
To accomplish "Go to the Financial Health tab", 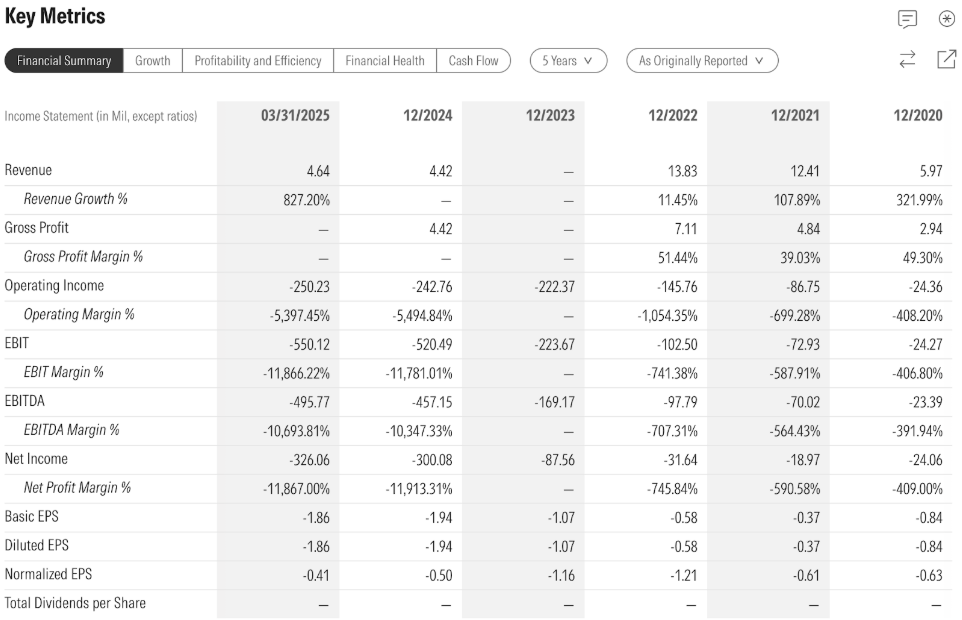I will [x=385, y=61].
